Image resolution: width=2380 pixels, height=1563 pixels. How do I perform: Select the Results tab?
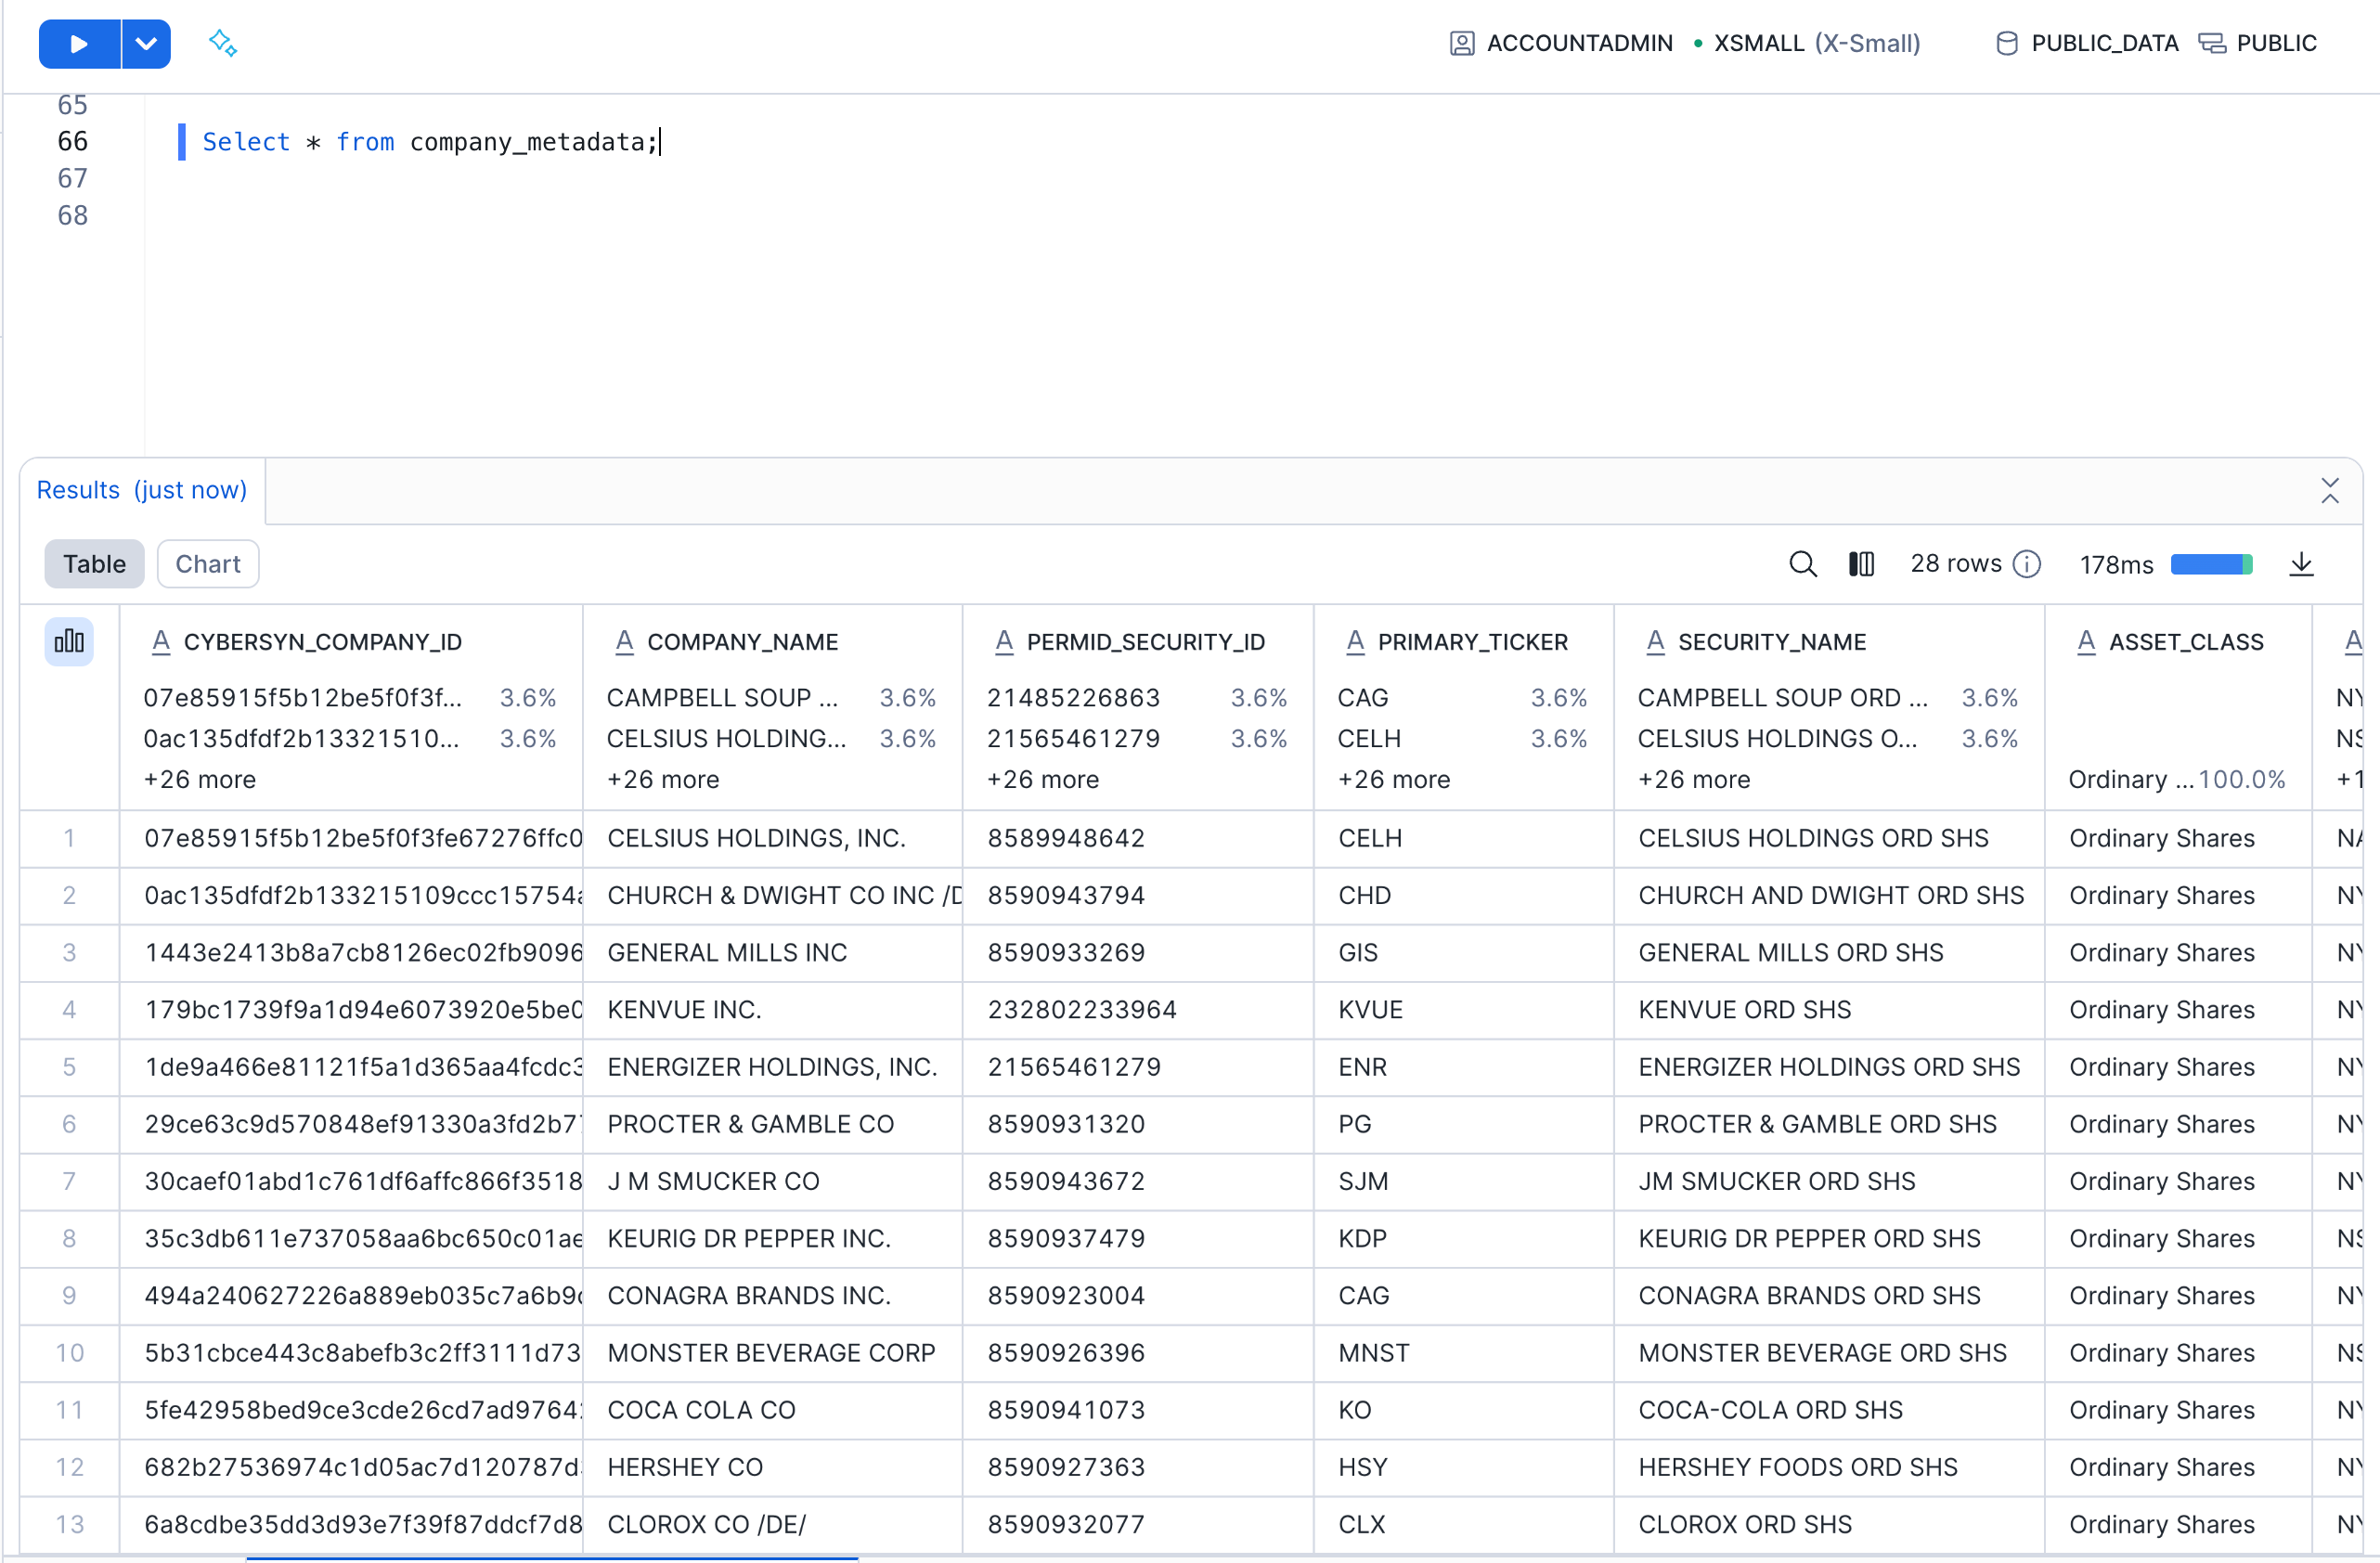[140, 490]
